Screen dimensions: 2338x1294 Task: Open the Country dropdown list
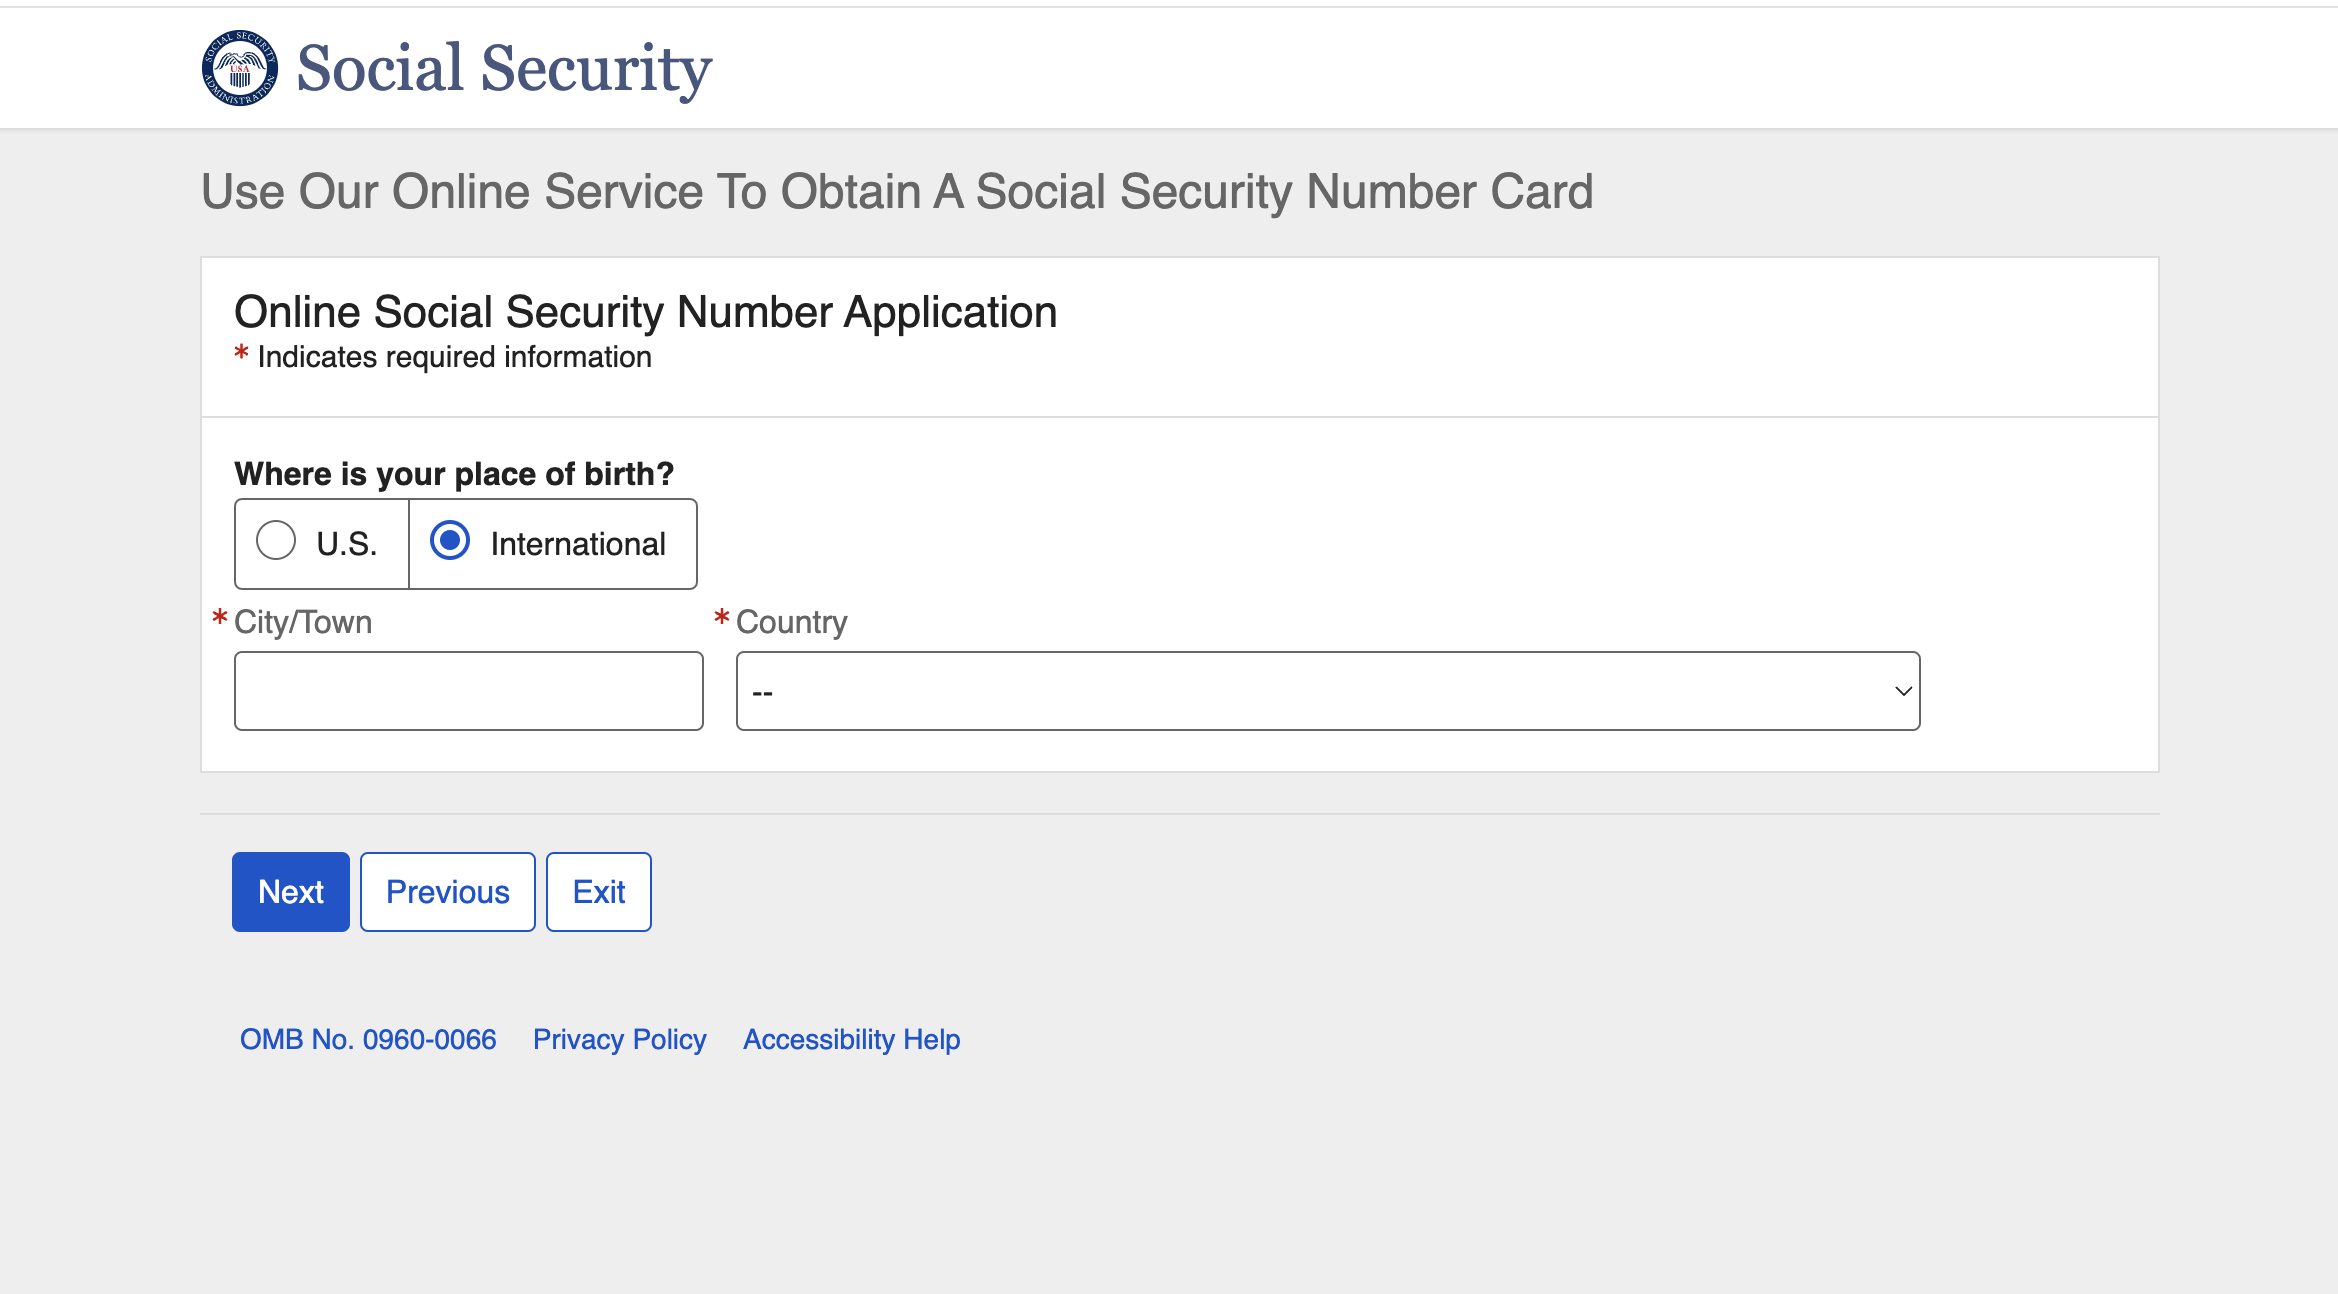[1328, 691]
